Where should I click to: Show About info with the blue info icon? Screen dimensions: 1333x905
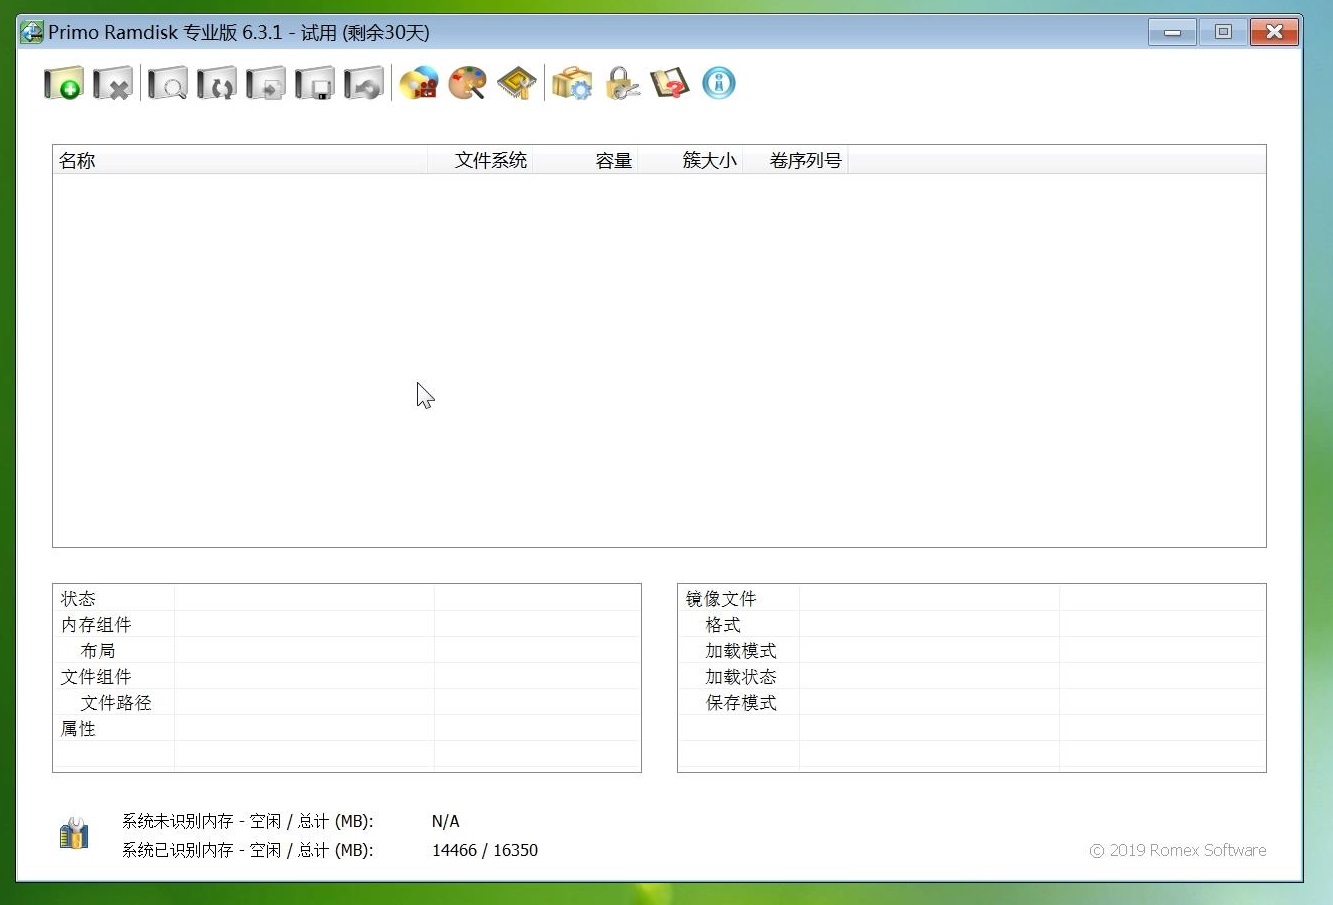[x=718, y=83]
